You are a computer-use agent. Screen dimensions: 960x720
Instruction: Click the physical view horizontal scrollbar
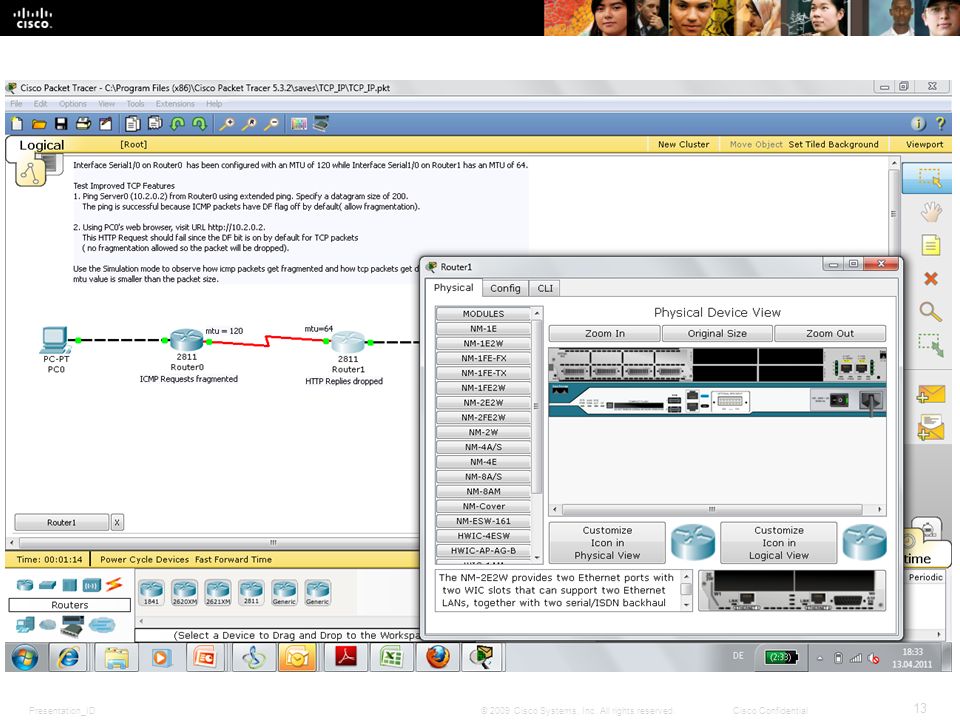point(712,509)
